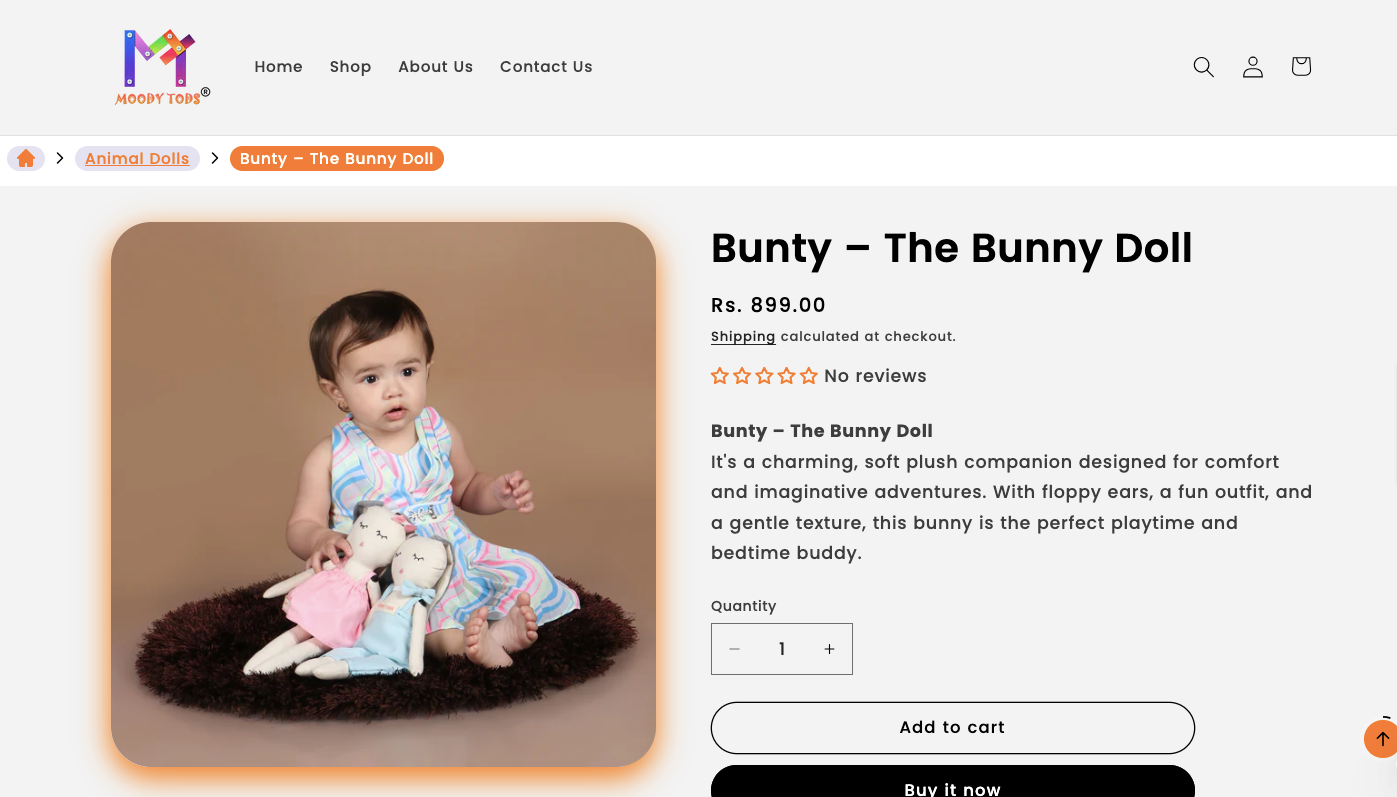
Task: Navigate to Contact Us
Action: tap(546, 67)
